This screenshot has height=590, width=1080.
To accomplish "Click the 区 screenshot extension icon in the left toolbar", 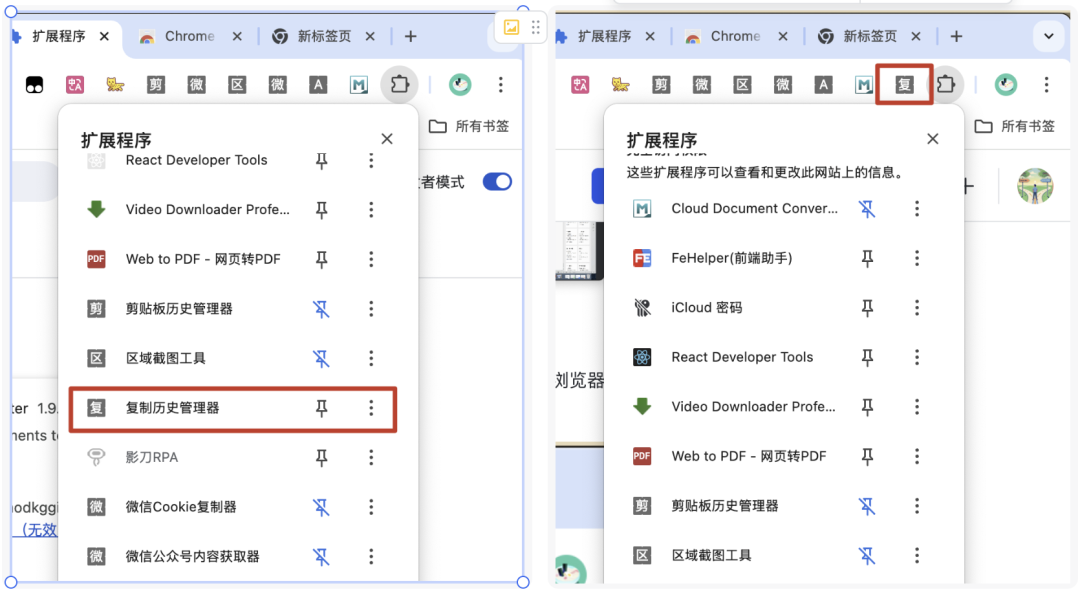I will [x=237, y=85].
